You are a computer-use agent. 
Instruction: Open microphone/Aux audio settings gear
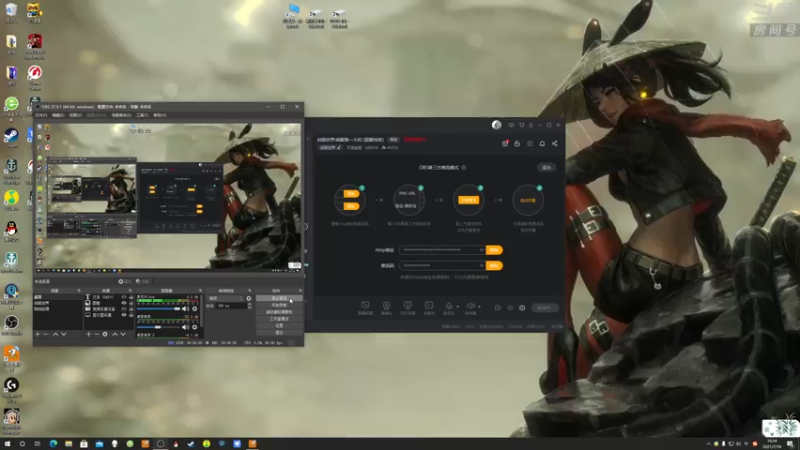click(x=194, y=309)
